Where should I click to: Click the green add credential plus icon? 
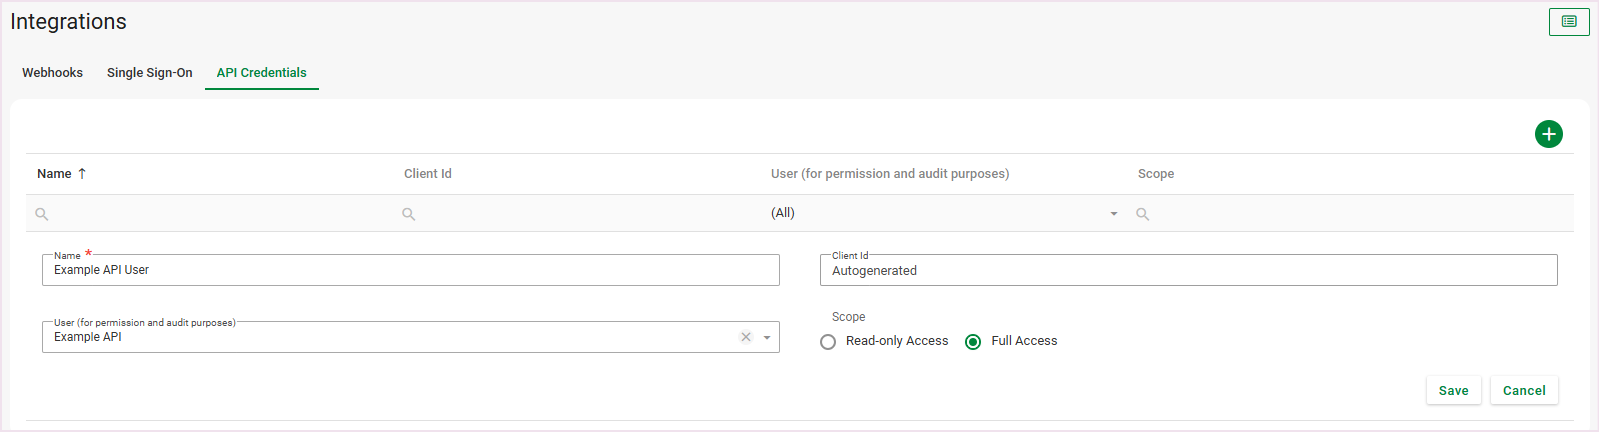tap(1548, 134)
